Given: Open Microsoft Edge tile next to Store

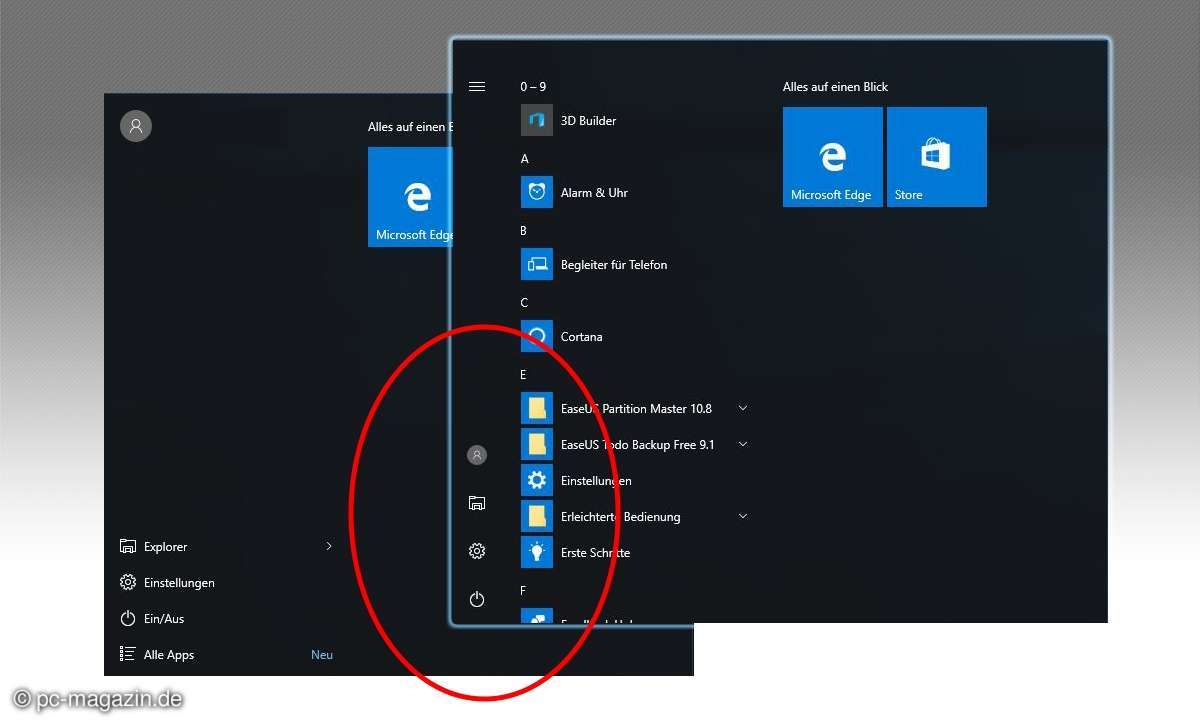Looking at the screenshot, I should [832, 157].
